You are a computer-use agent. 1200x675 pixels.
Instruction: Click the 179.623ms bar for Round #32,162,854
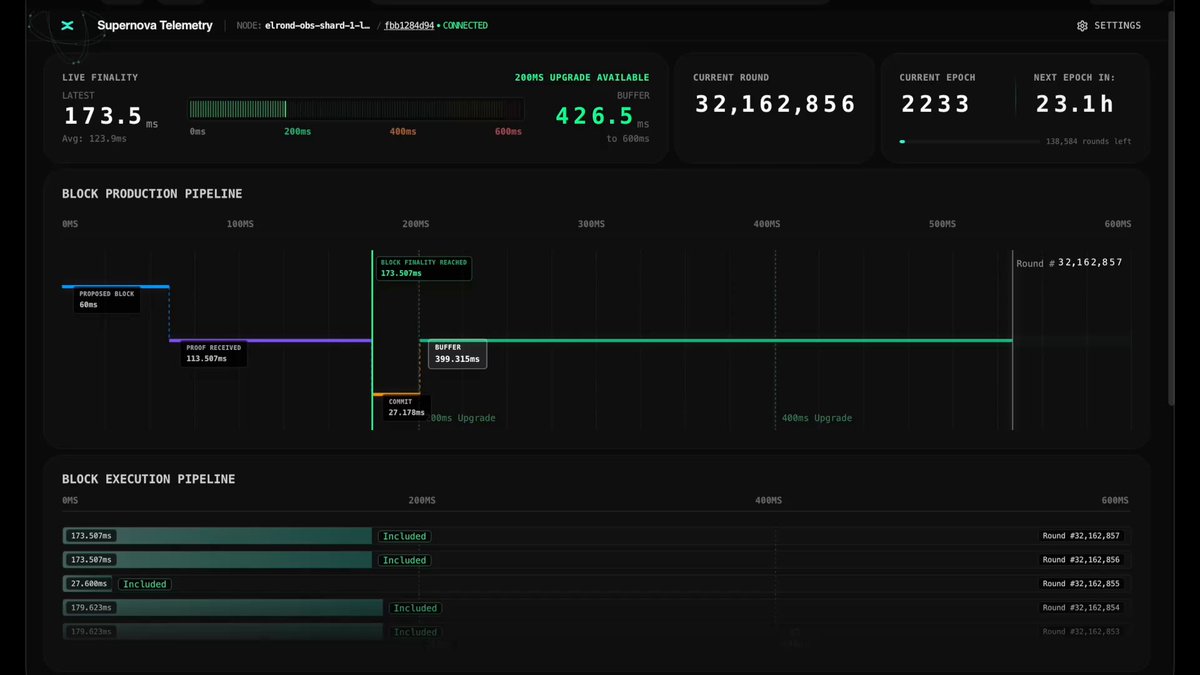(223, 608)
